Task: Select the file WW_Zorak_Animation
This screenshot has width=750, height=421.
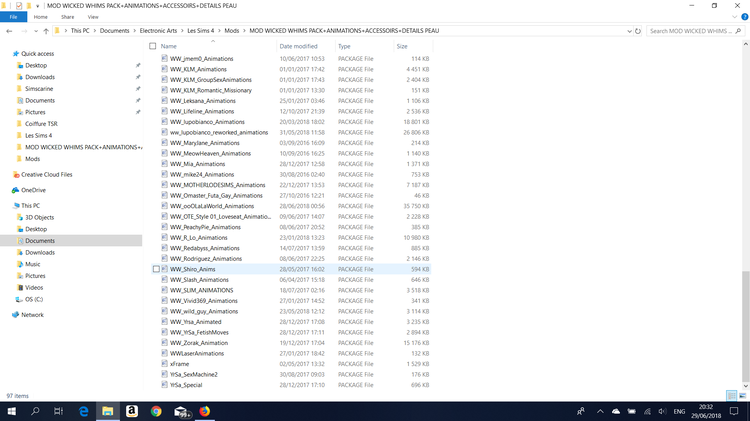Action: coord(199,343)
